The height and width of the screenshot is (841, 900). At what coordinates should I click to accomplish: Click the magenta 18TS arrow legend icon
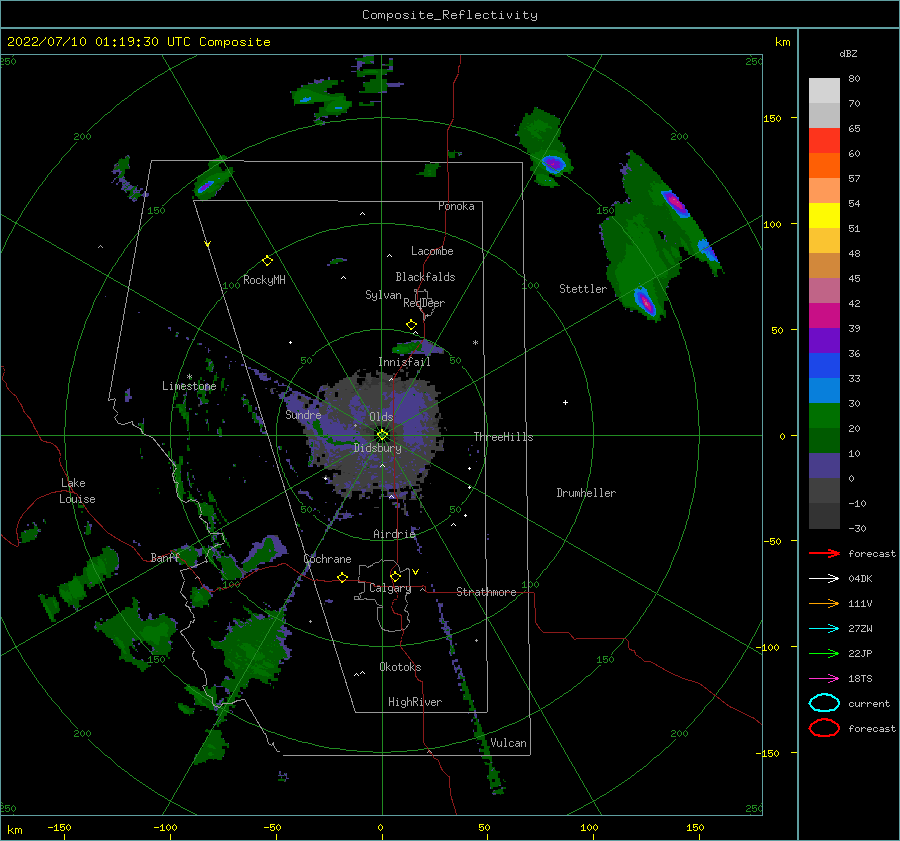(x=824, y=679)
